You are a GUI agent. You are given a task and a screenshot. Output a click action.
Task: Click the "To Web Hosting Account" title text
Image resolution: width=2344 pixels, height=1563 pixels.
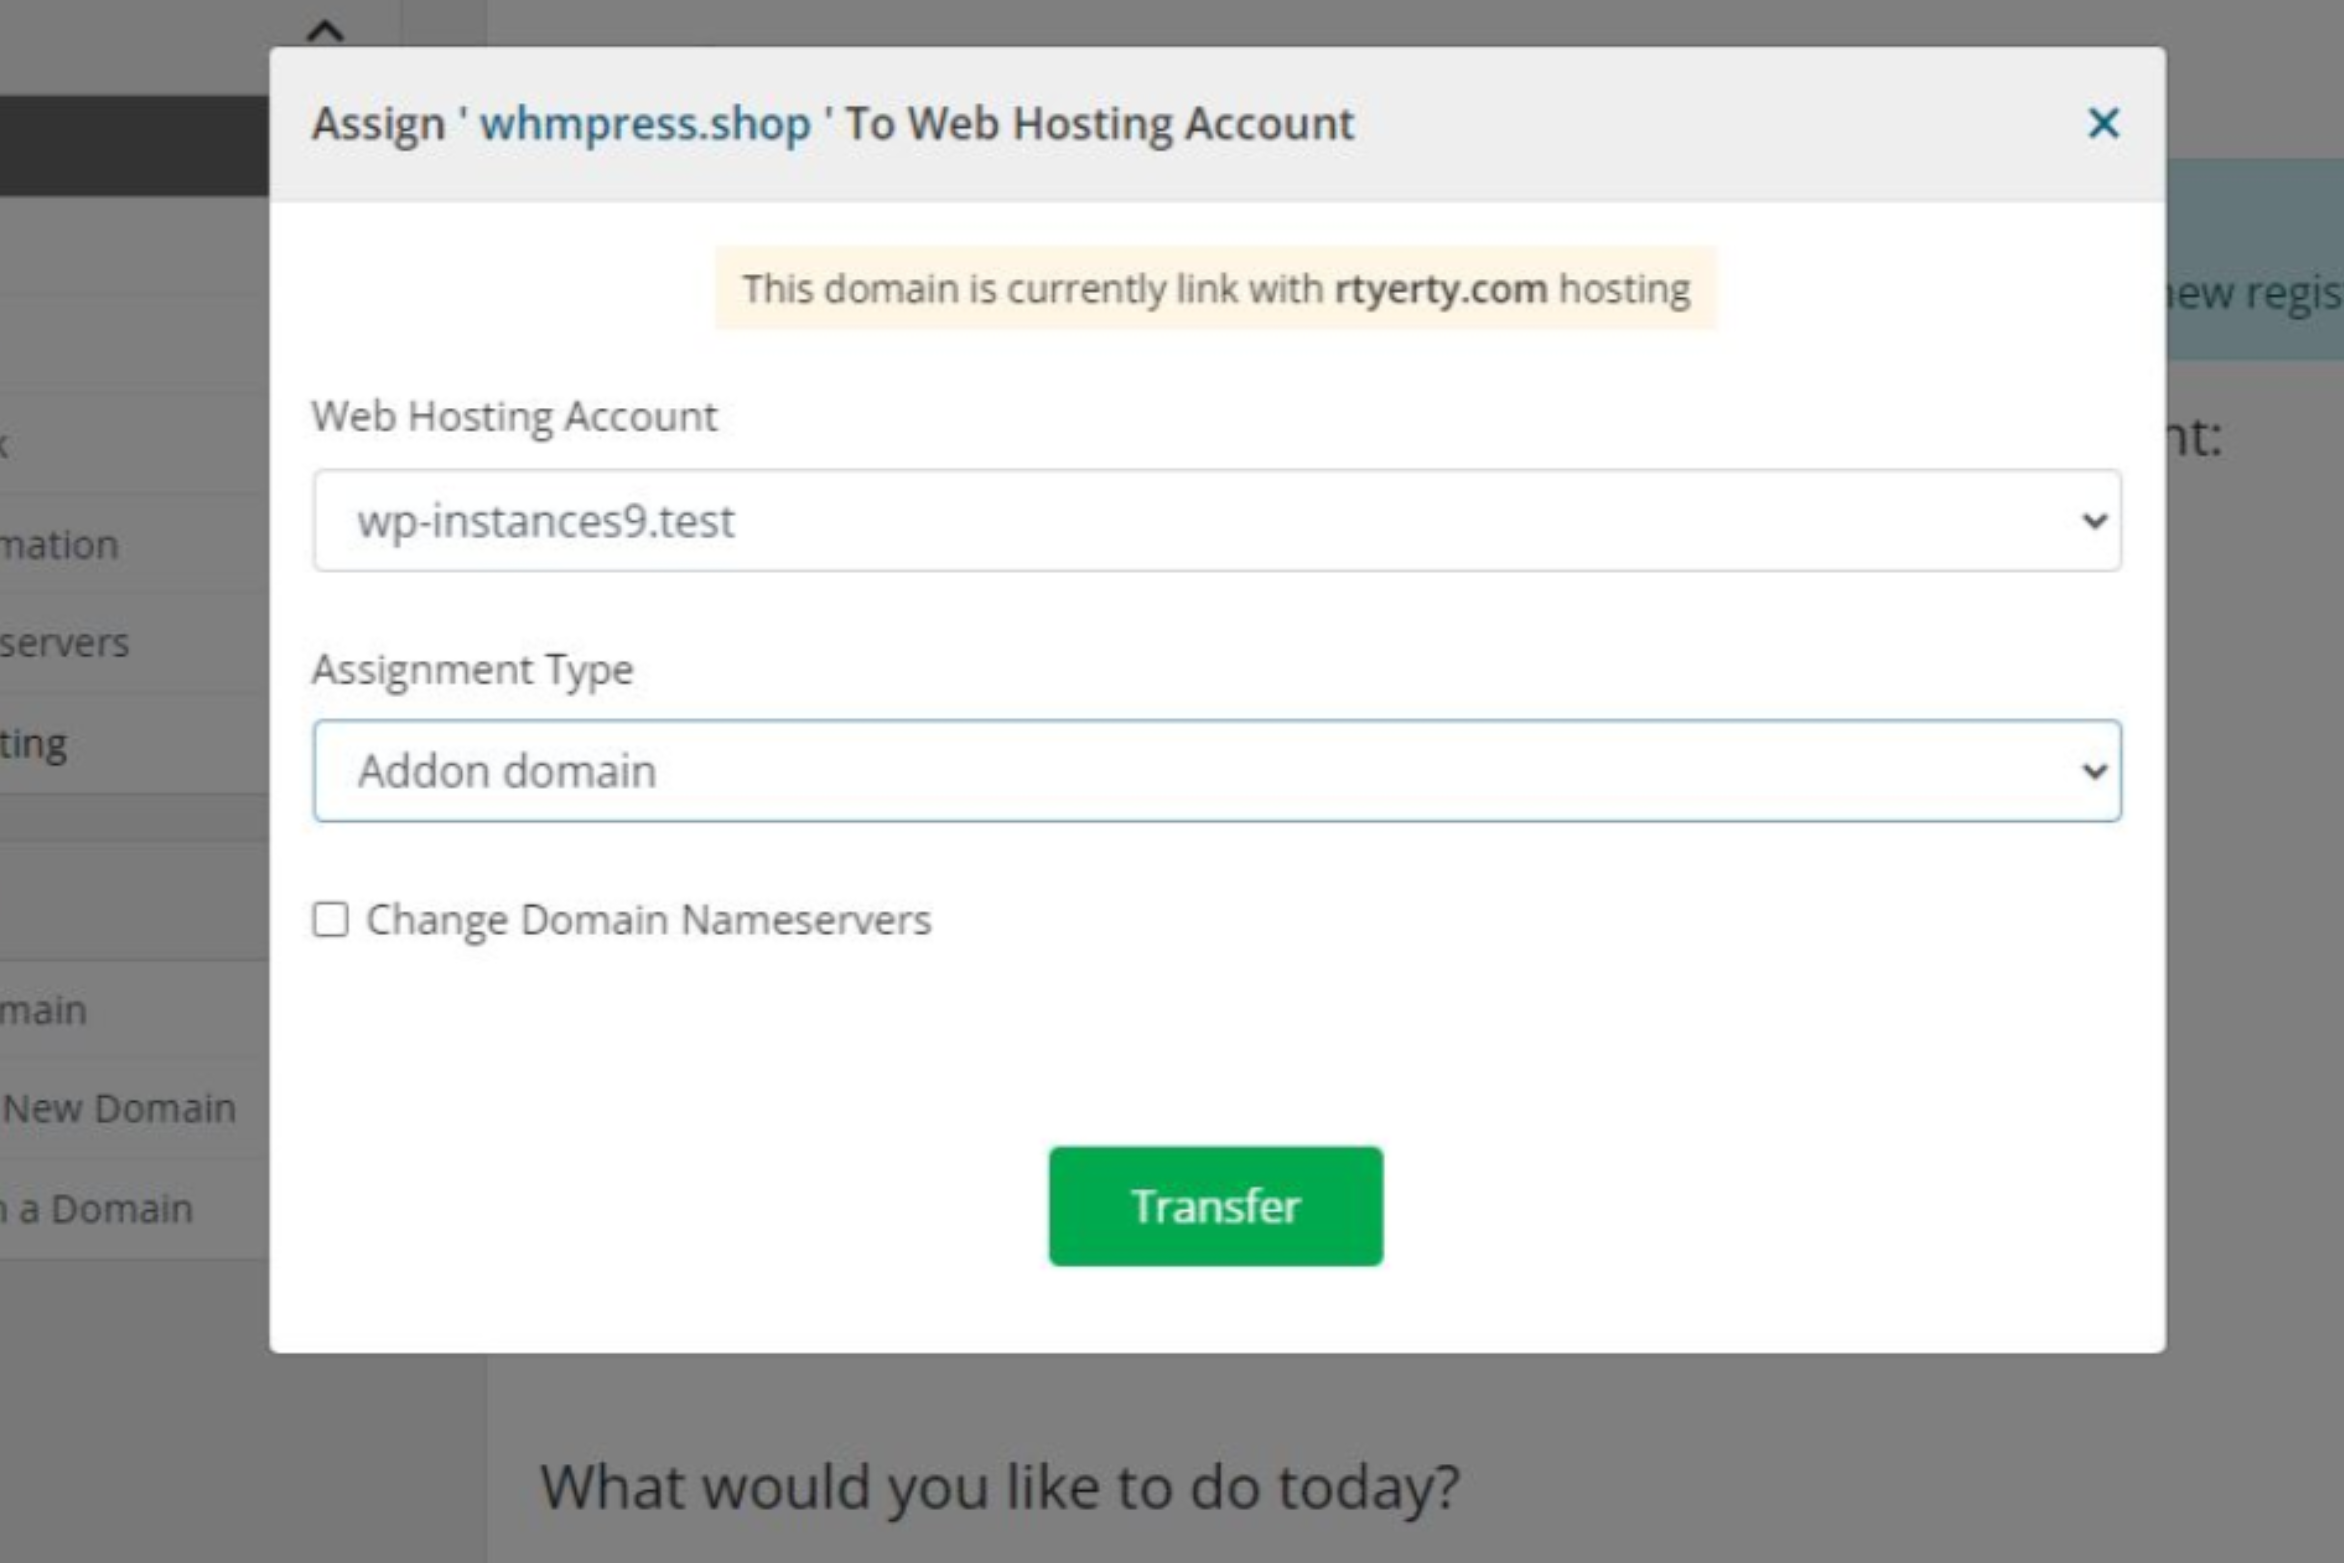[x=1100, y=124]
